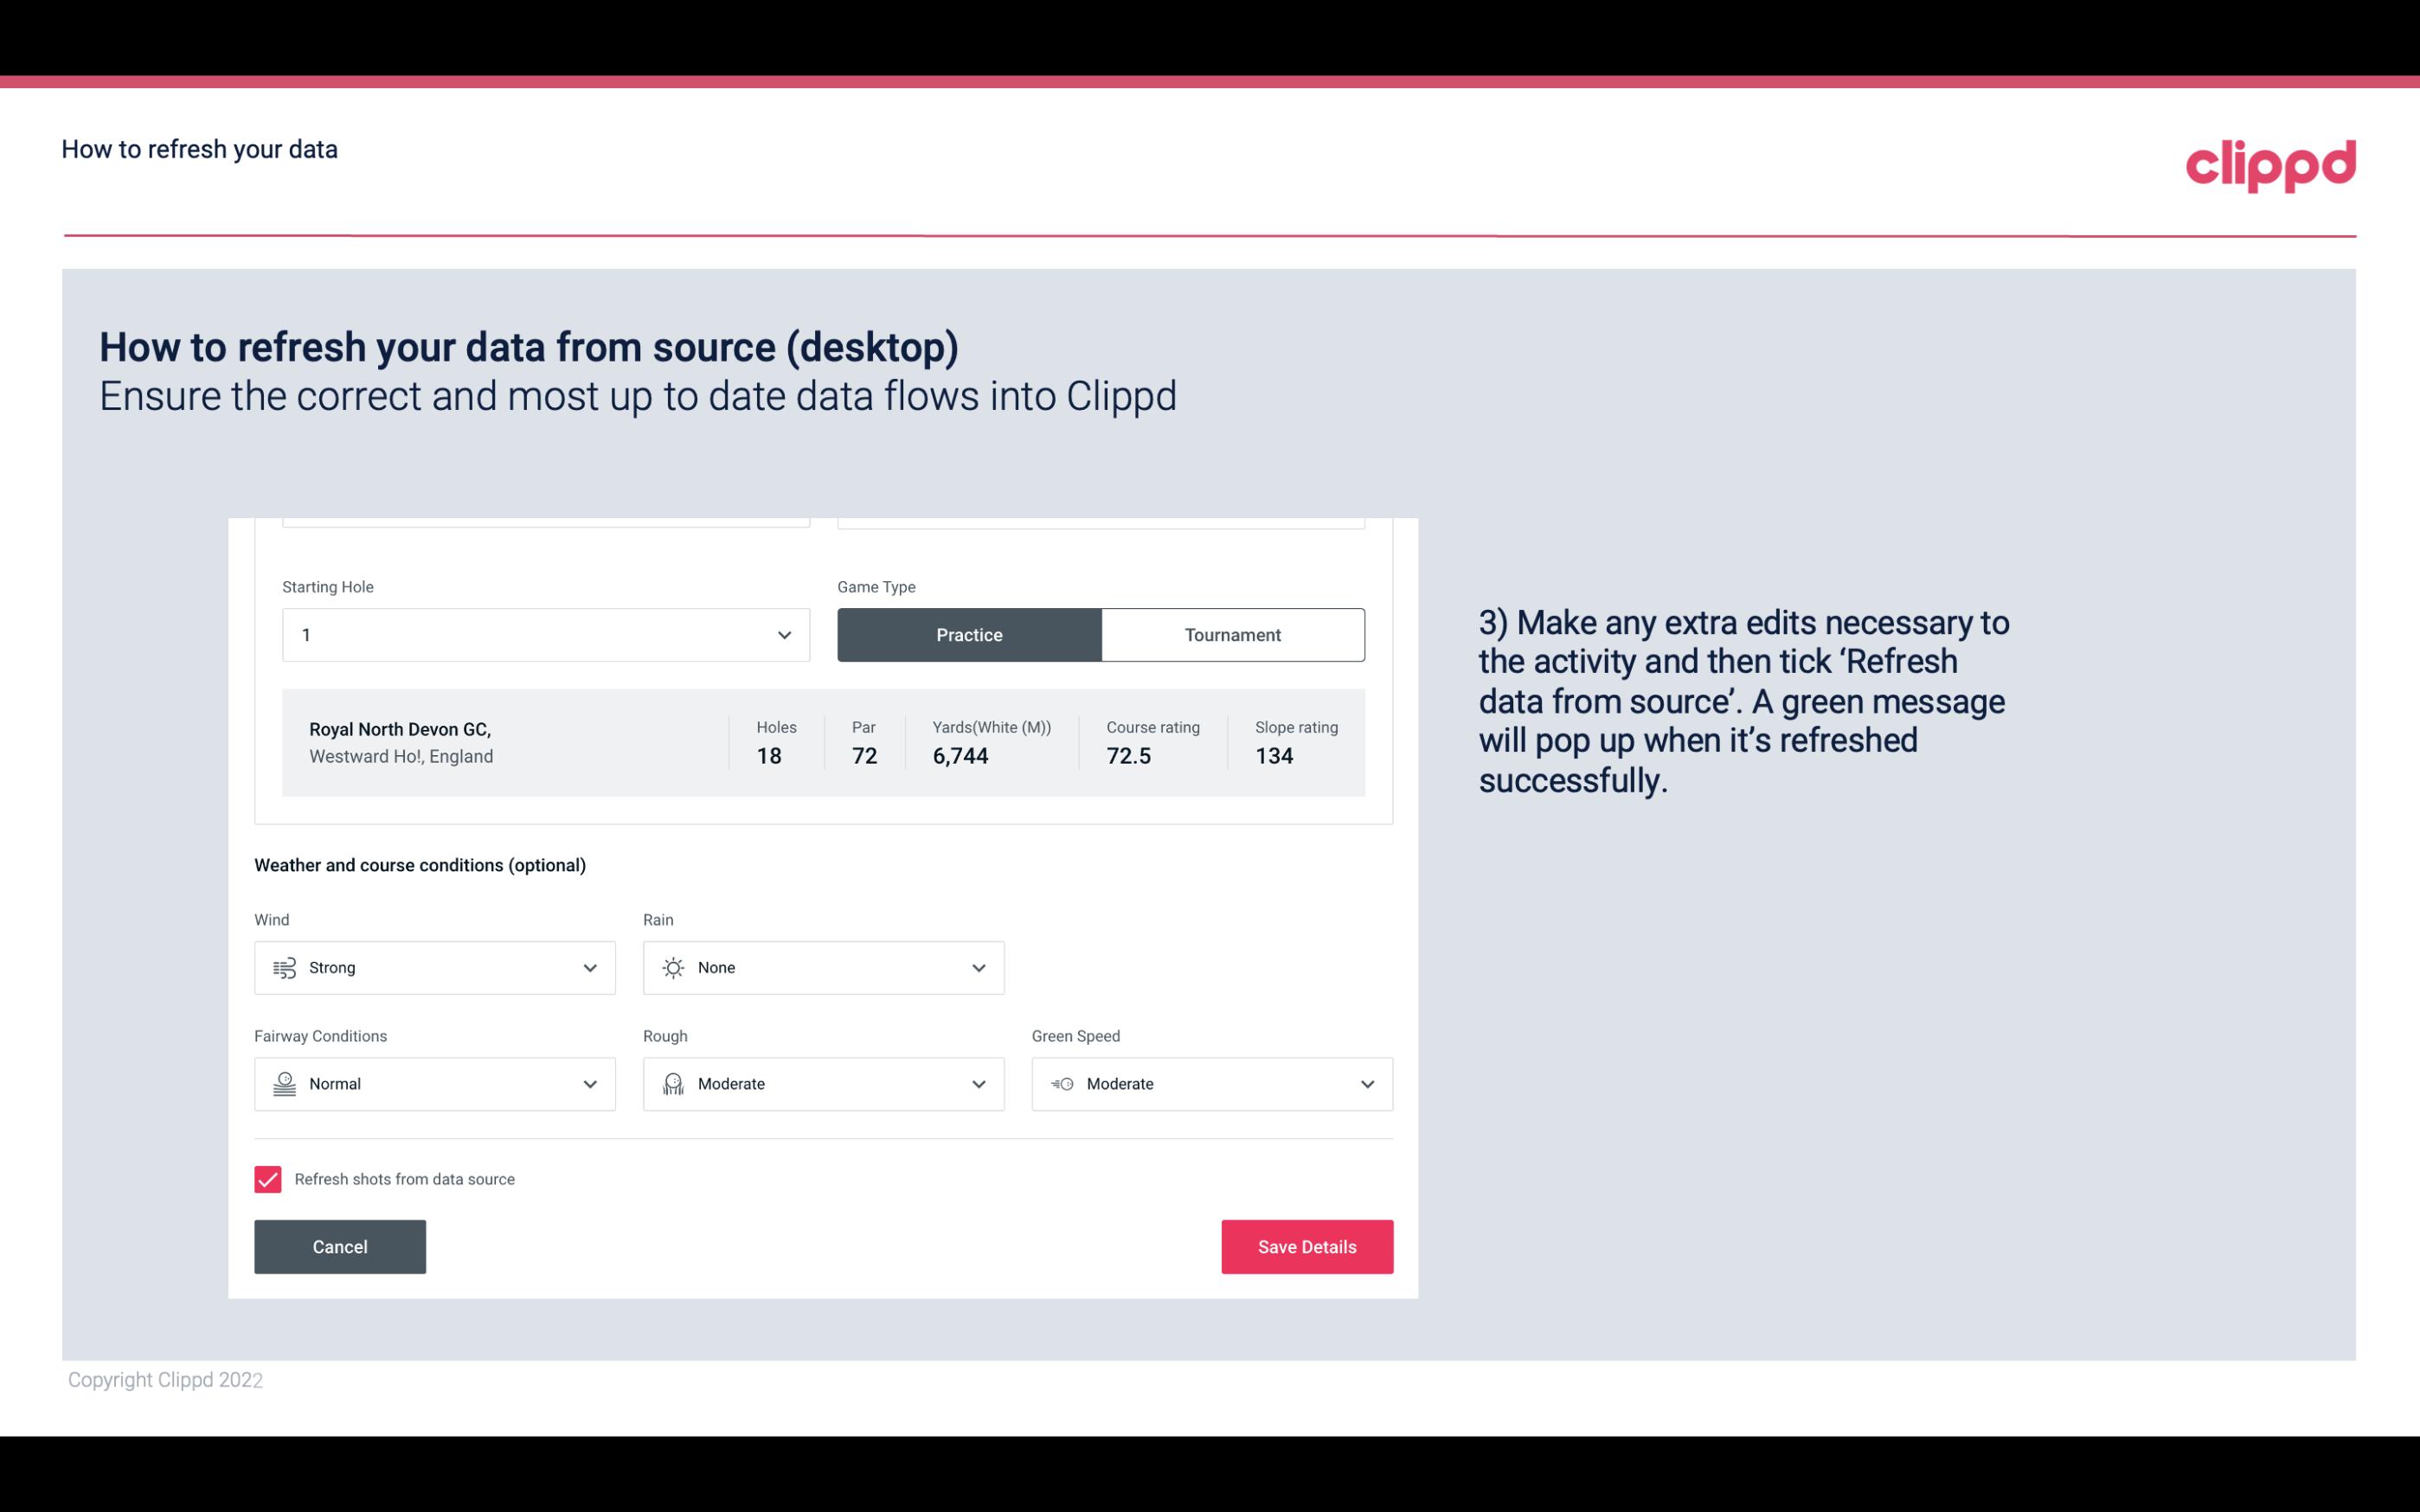Click the starting hole dropdown arrow
Image resolution: width=2420 pixels, height=1512 pixels.
(x=784, y=634)
